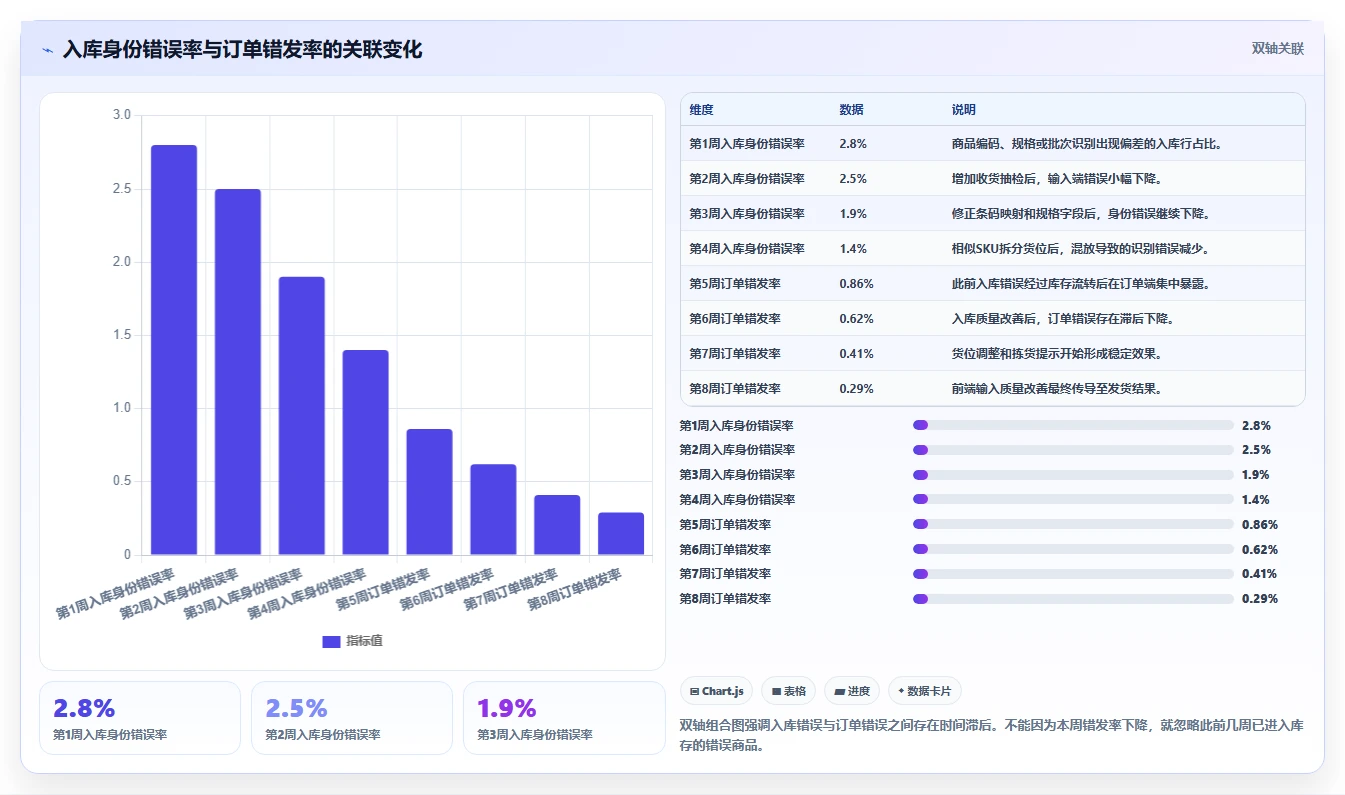Image resolution: width=1345 pixels, height=795 pixels.
Task: Click the 0.62% progress bar for 第6周
Action: click(x=1073, y=549)
